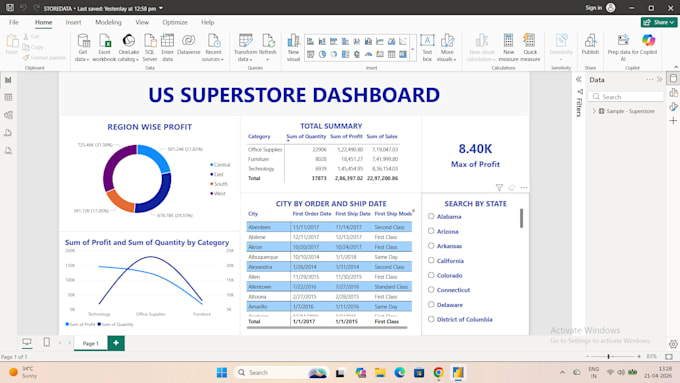Select the pie chart visual in gallery

pos(322,54)
